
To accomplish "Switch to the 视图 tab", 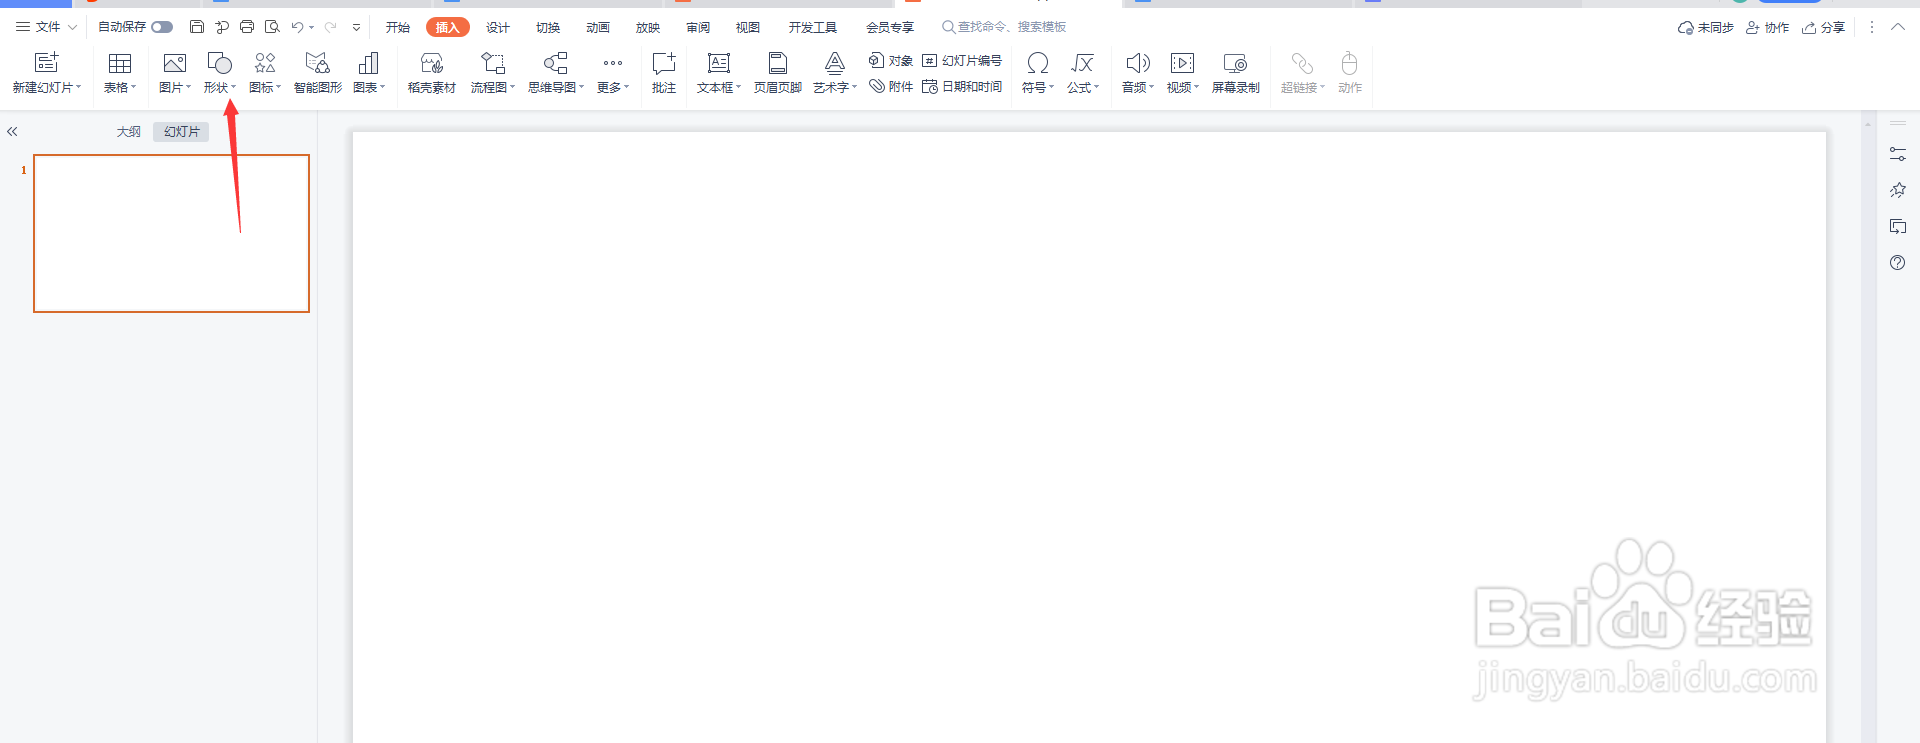I will click(748, 27).
